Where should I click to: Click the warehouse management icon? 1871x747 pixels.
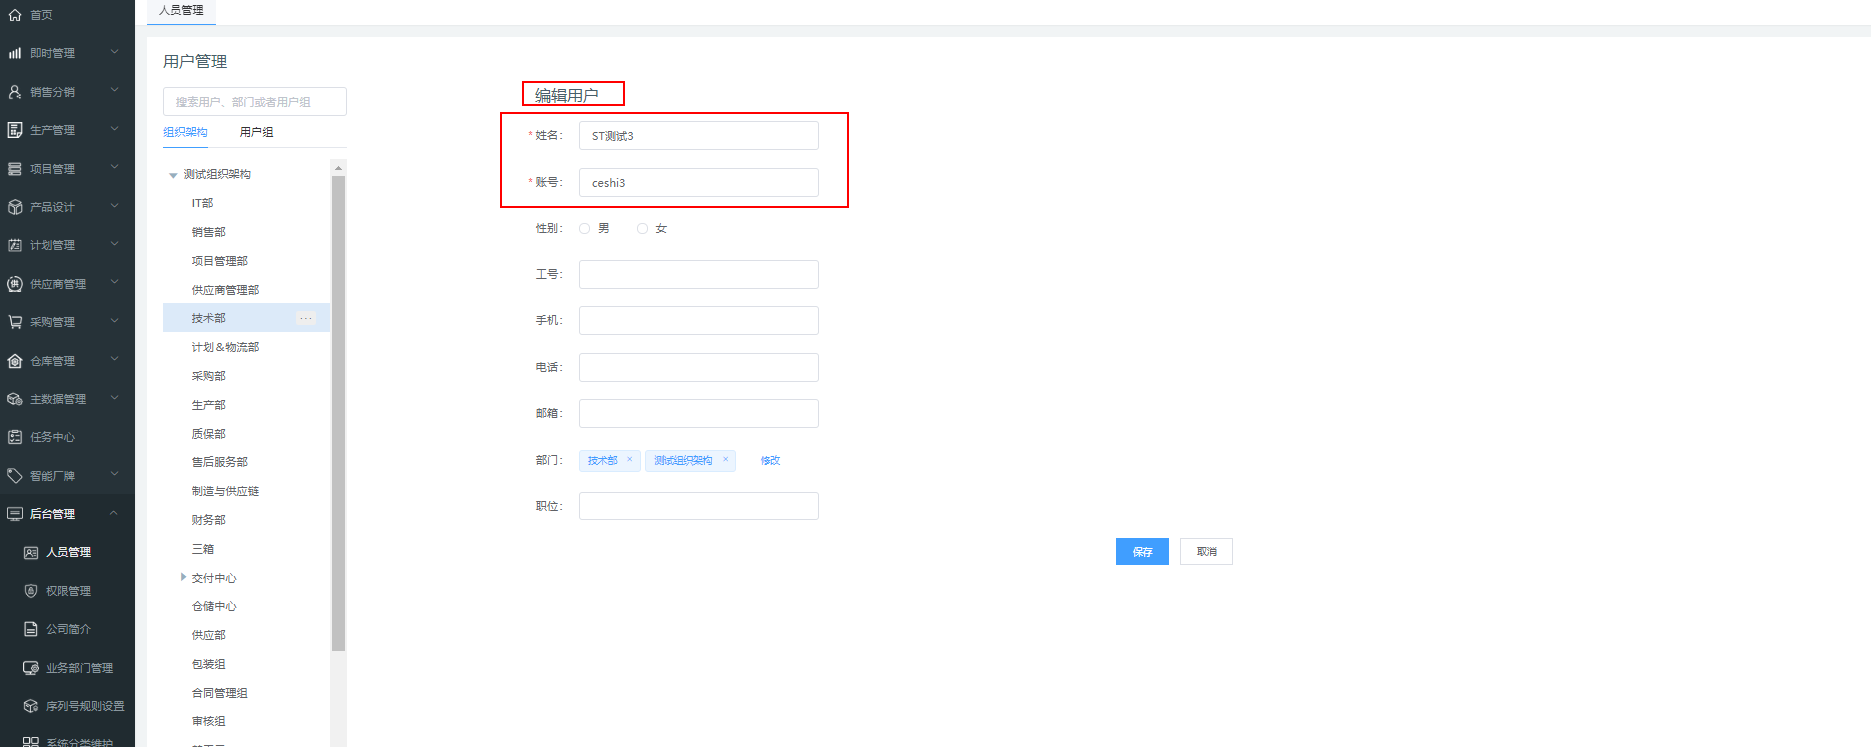point(15,361)
